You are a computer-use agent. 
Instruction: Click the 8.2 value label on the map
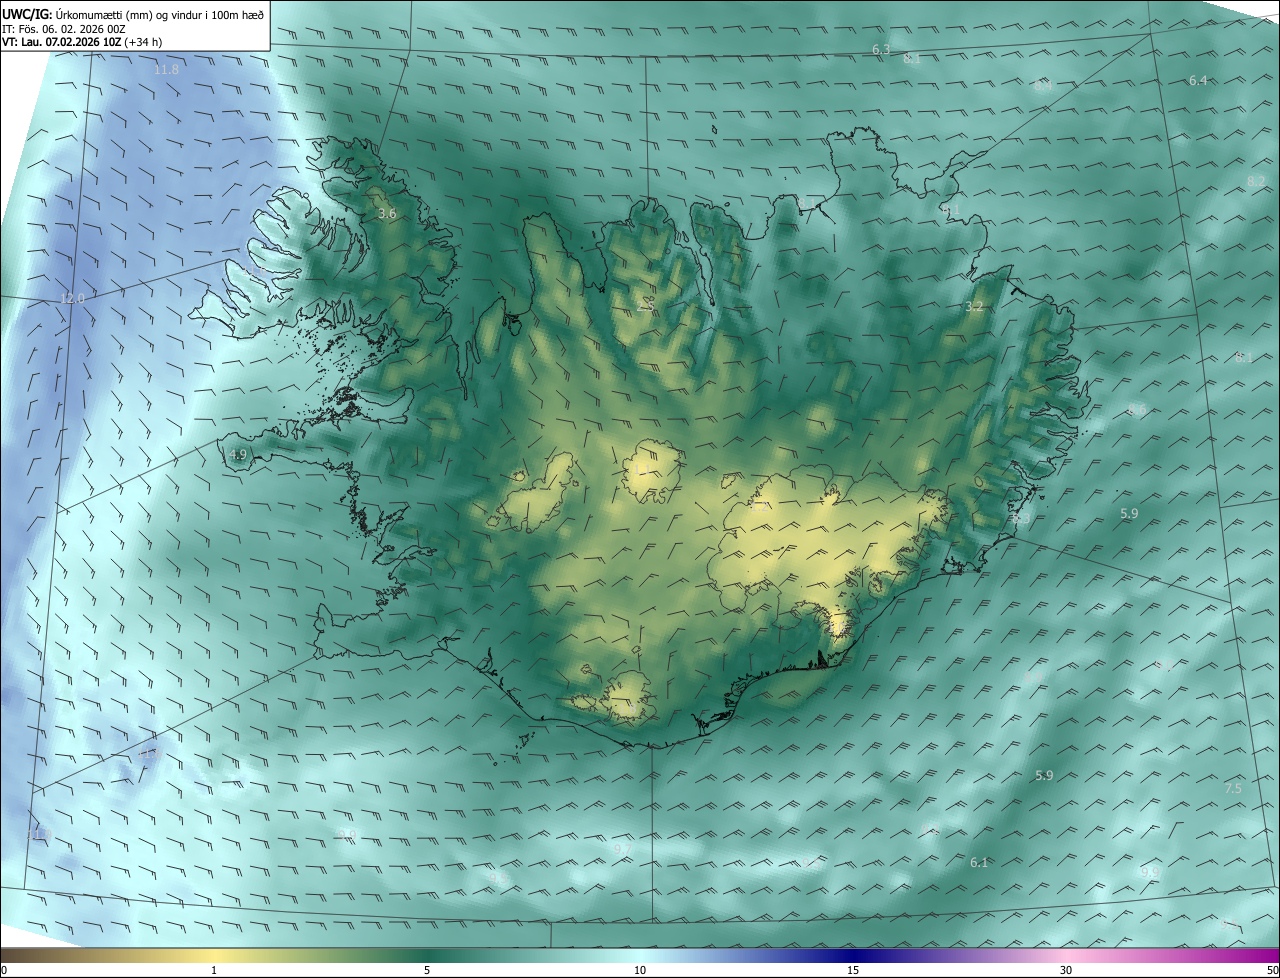click(x=1256, y=181)
